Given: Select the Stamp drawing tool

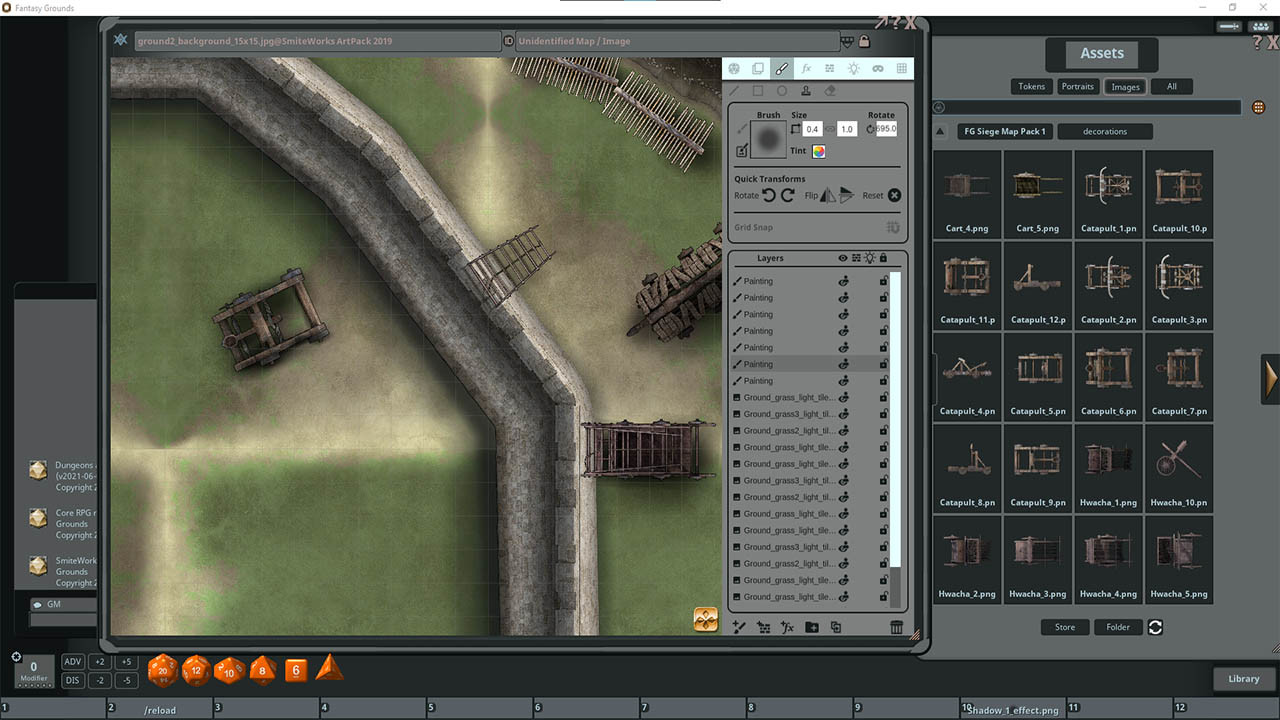Looking at the screenshot, I should coord(806,89).
